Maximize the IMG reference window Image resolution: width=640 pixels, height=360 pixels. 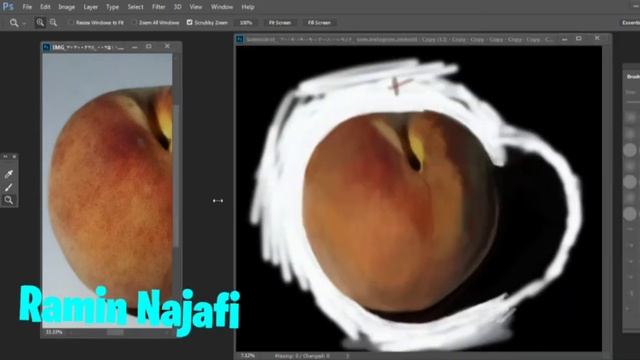click(149, 47)
